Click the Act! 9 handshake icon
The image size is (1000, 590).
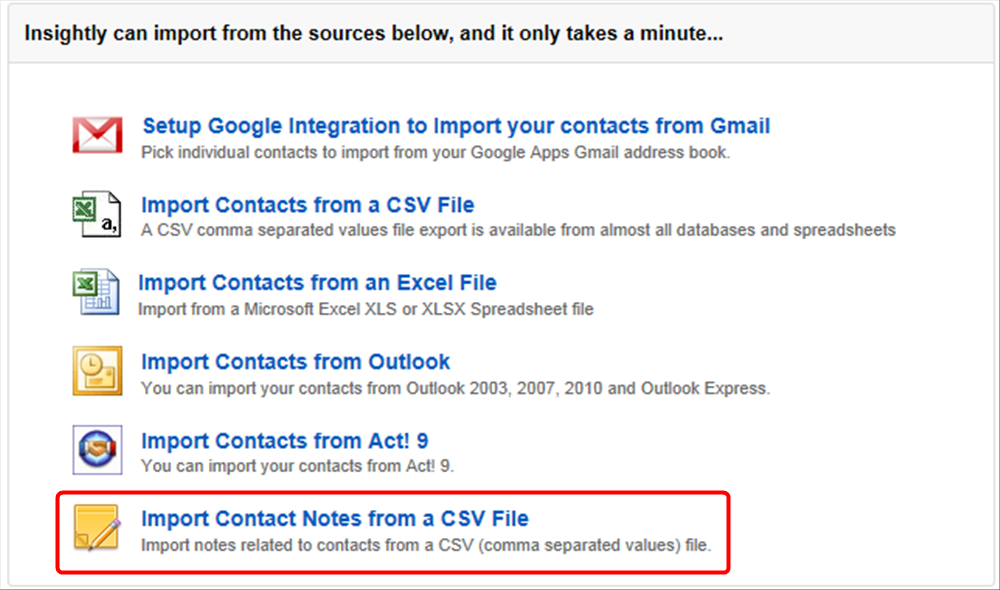tap(97, 450)
